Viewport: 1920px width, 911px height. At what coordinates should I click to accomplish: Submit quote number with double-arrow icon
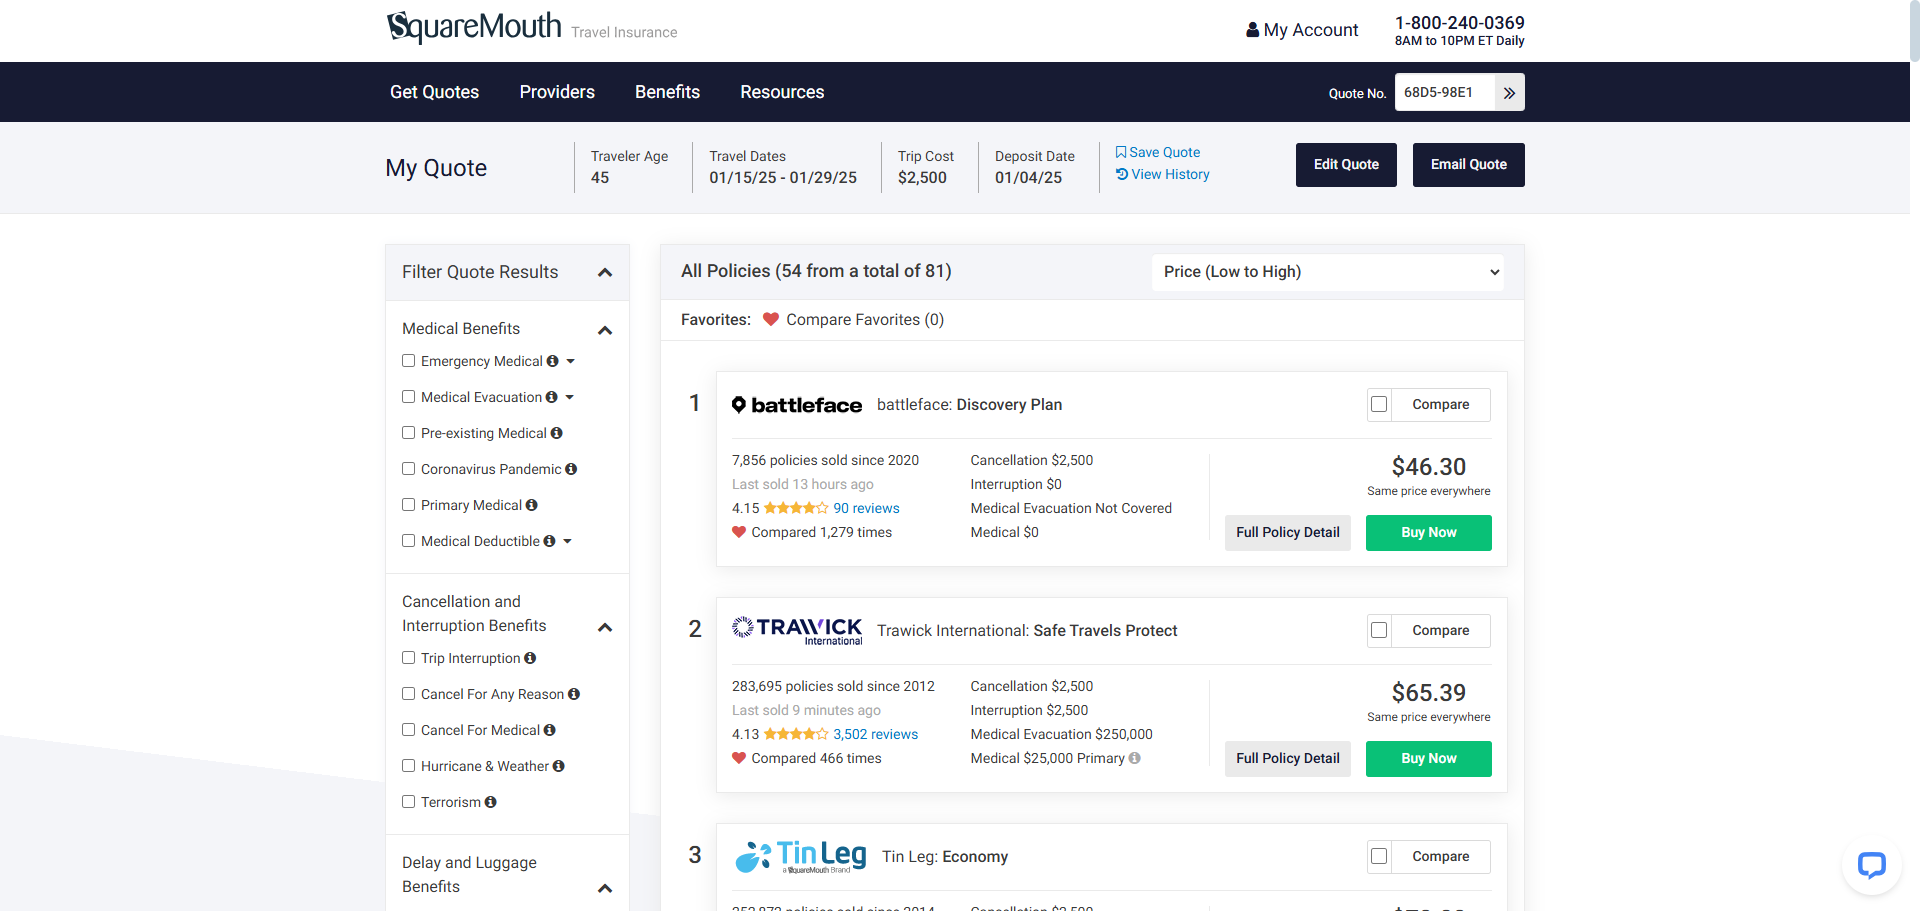click(x=1509, y=92)
